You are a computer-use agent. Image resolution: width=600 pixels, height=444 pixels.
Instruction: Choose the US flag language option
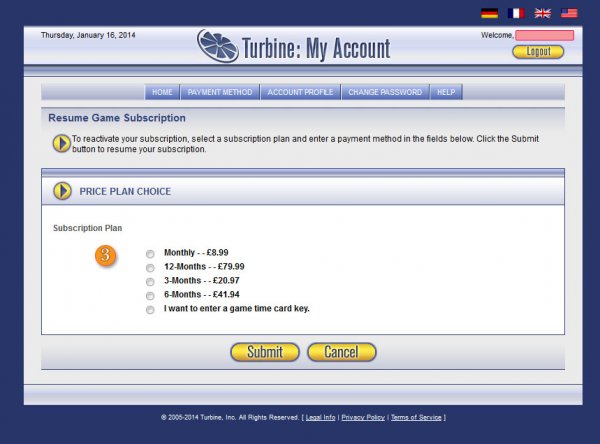[x=569, y=13]
